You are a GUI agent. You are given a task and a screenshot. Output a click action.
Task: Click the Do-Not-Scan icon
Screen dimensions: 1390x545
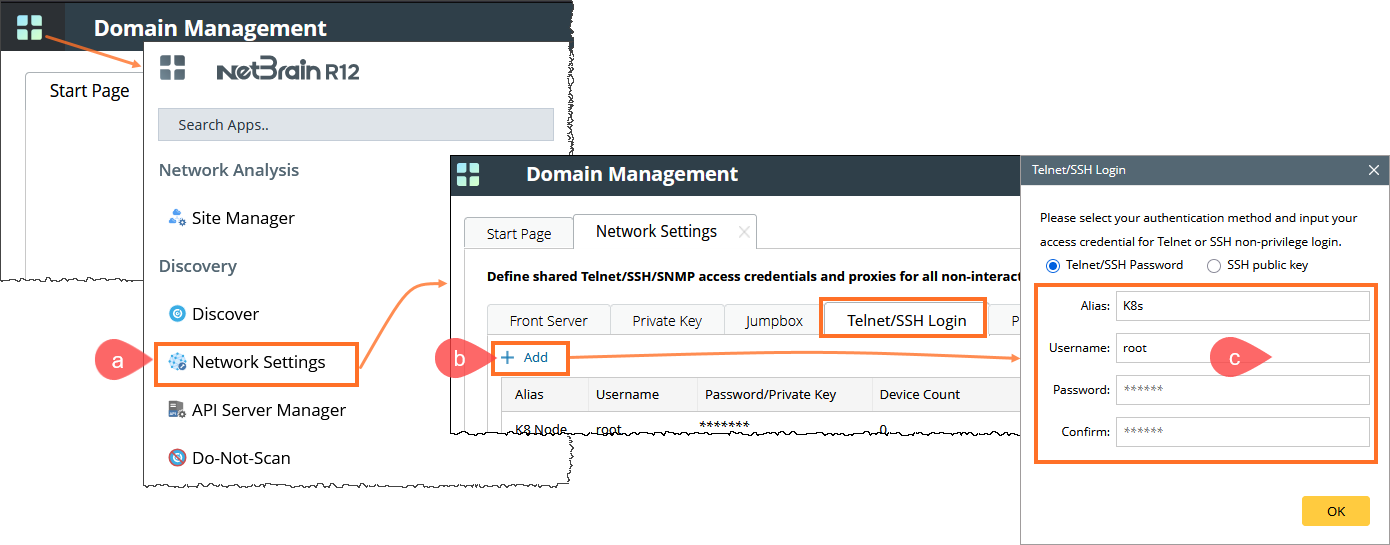pos(177,458)
